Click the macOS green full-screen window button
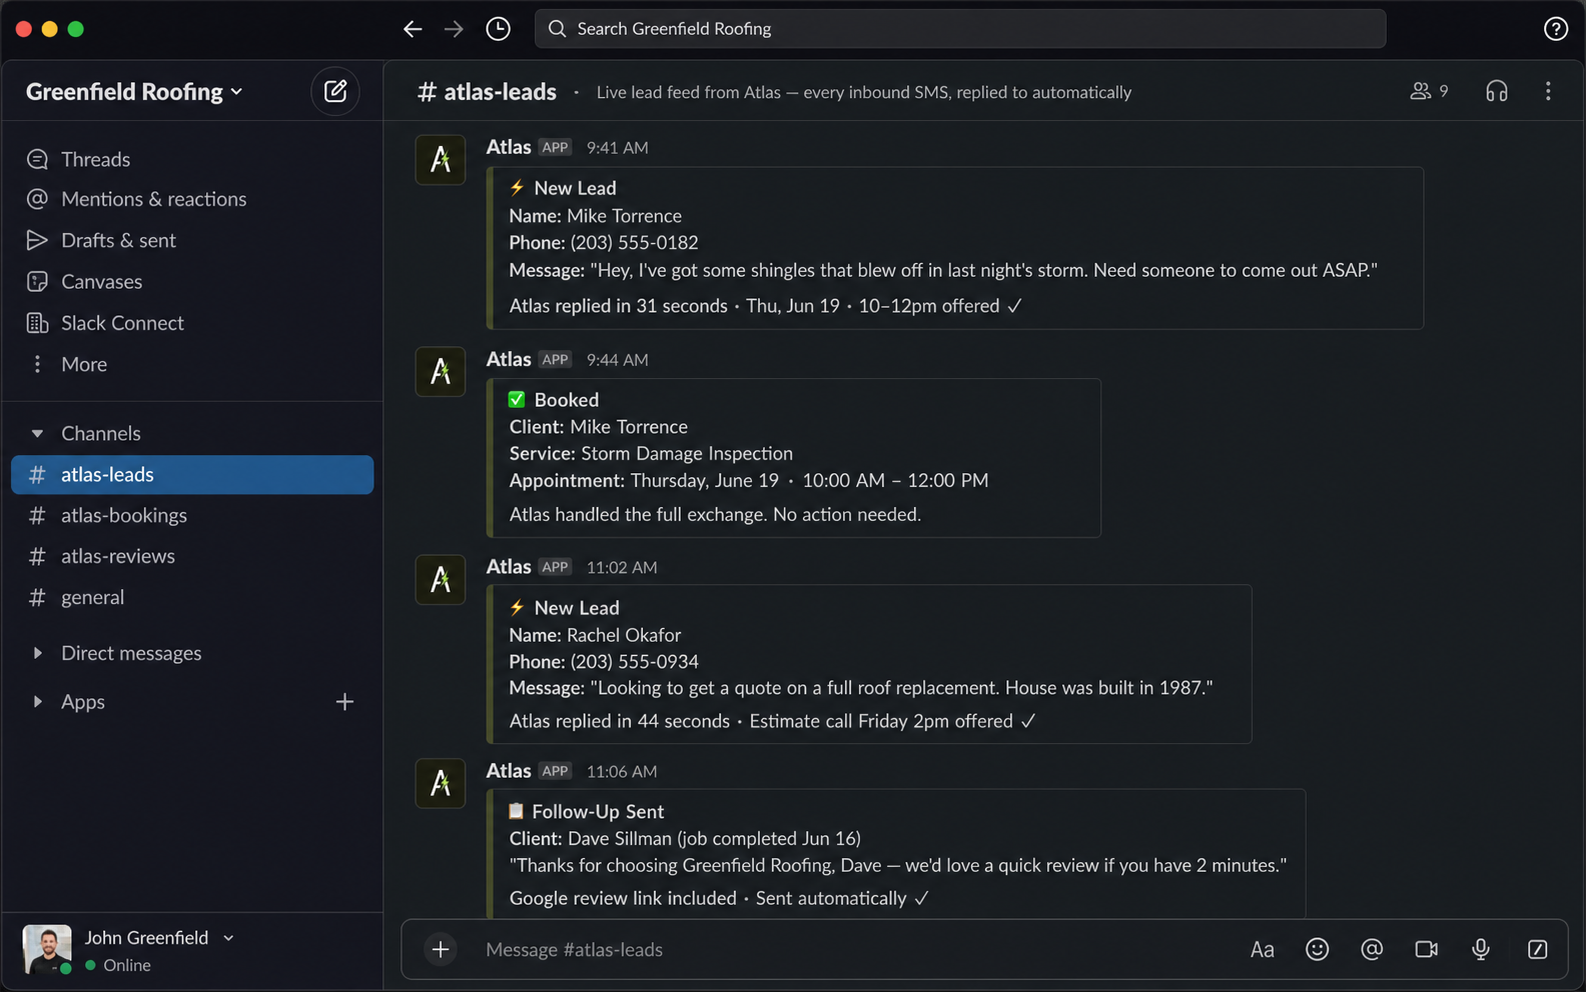The height and width of the screenshot is (992, 1586). (x=75, y=29)
